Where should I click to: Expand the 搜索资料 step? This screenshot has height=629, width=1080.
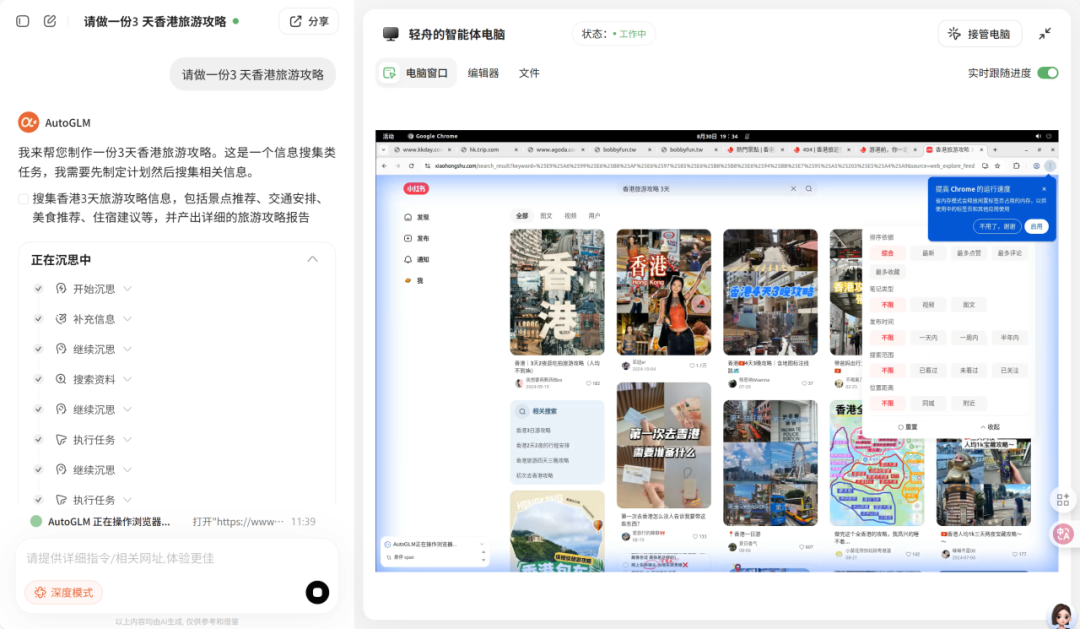pyautogui.click(x=128, y=379)
